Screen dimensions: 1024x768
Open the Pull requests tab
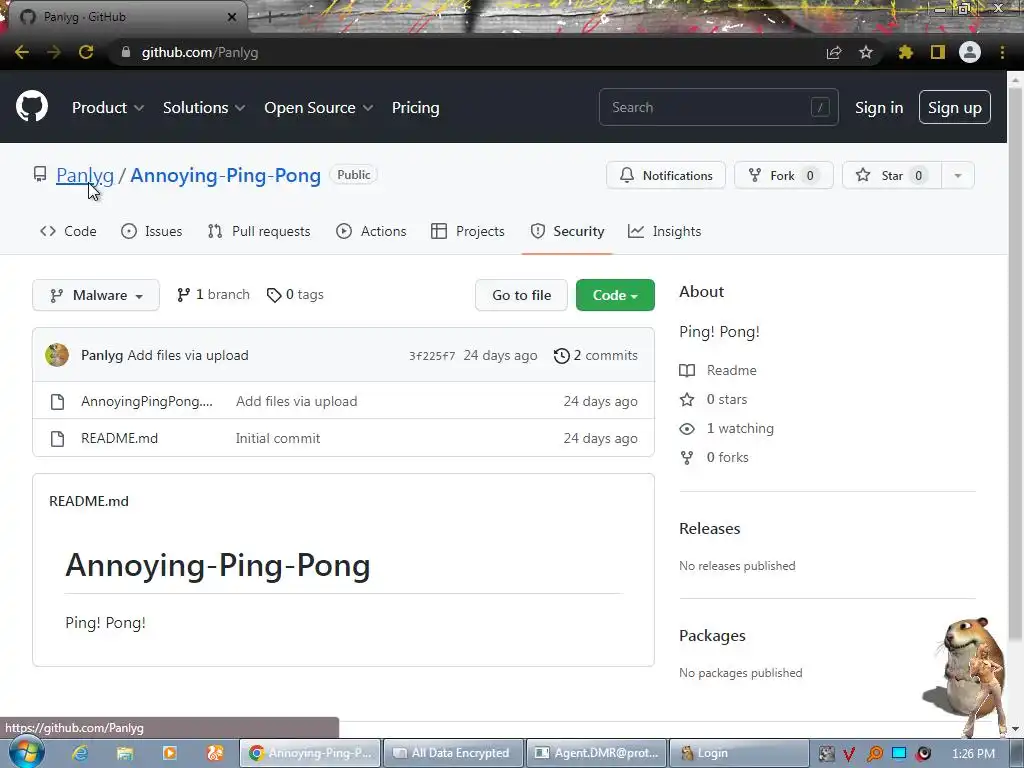(x=259, y=231)
